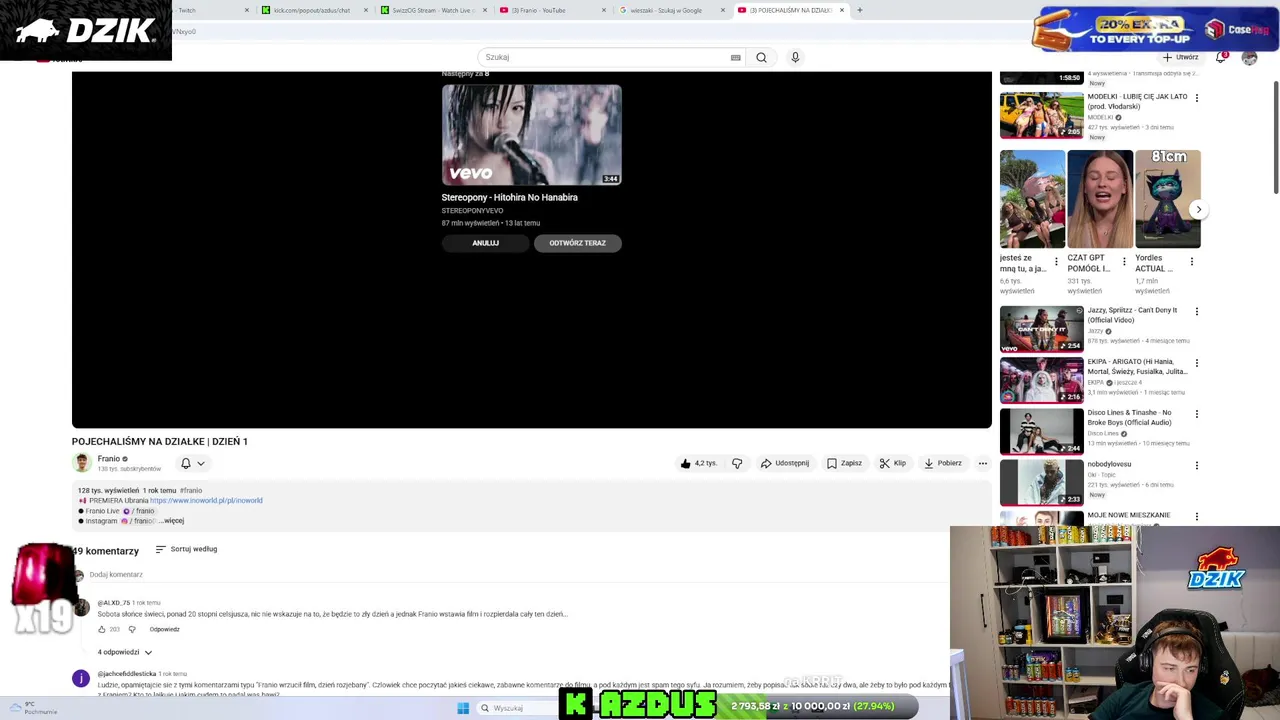Viewport: 1280px width, 720px height.
Task: Open the inoworld.pl link in description
Action: [x=206, y=500]
